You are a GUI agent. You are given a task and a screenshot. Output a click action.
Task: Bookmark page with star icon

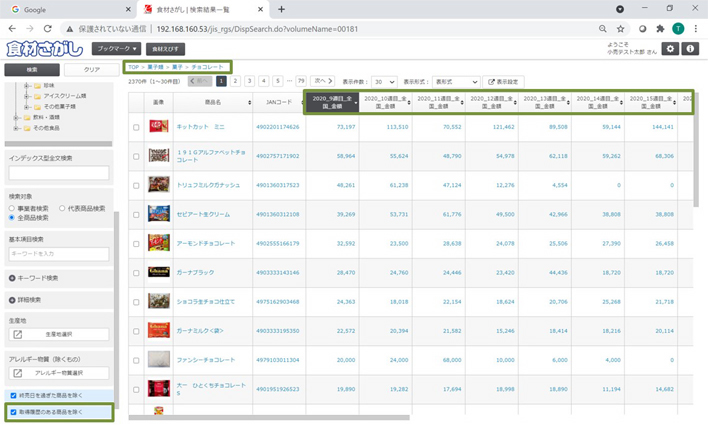pyautogui.click(x=620, y=29)
